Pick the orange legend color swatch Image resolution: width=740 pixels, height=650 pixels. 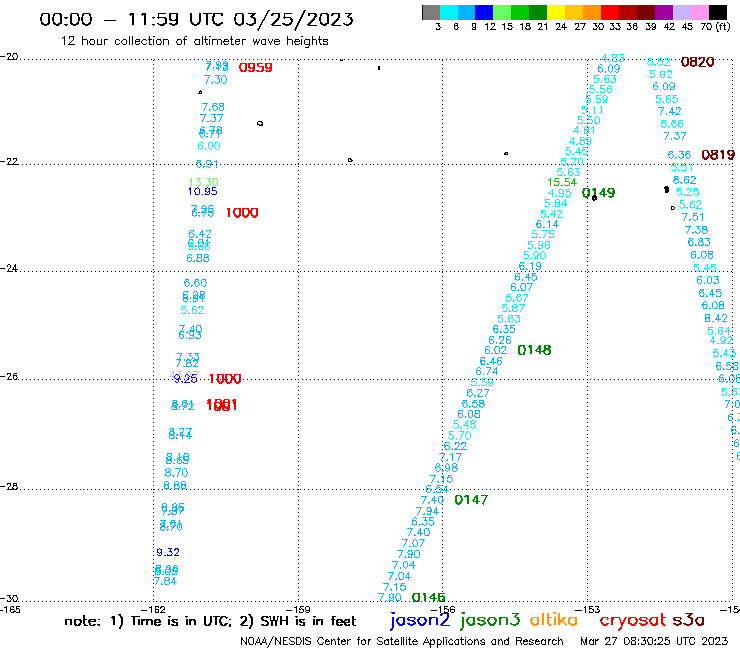(x=591, y=13)
